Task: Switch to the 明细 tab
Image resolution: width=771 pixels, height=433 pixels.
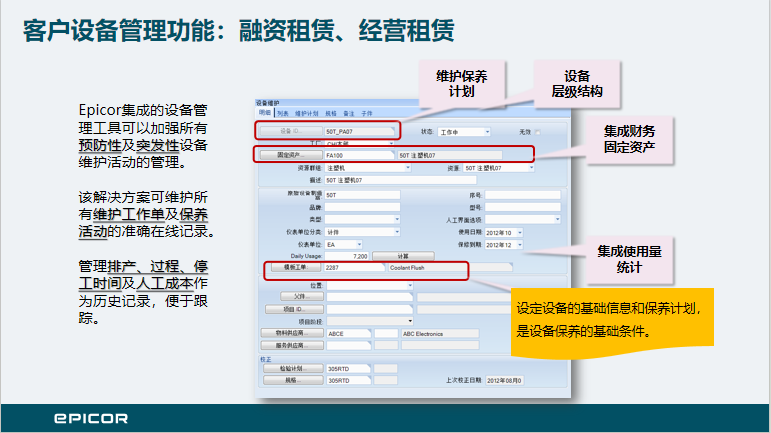Action: click(265, 113)
